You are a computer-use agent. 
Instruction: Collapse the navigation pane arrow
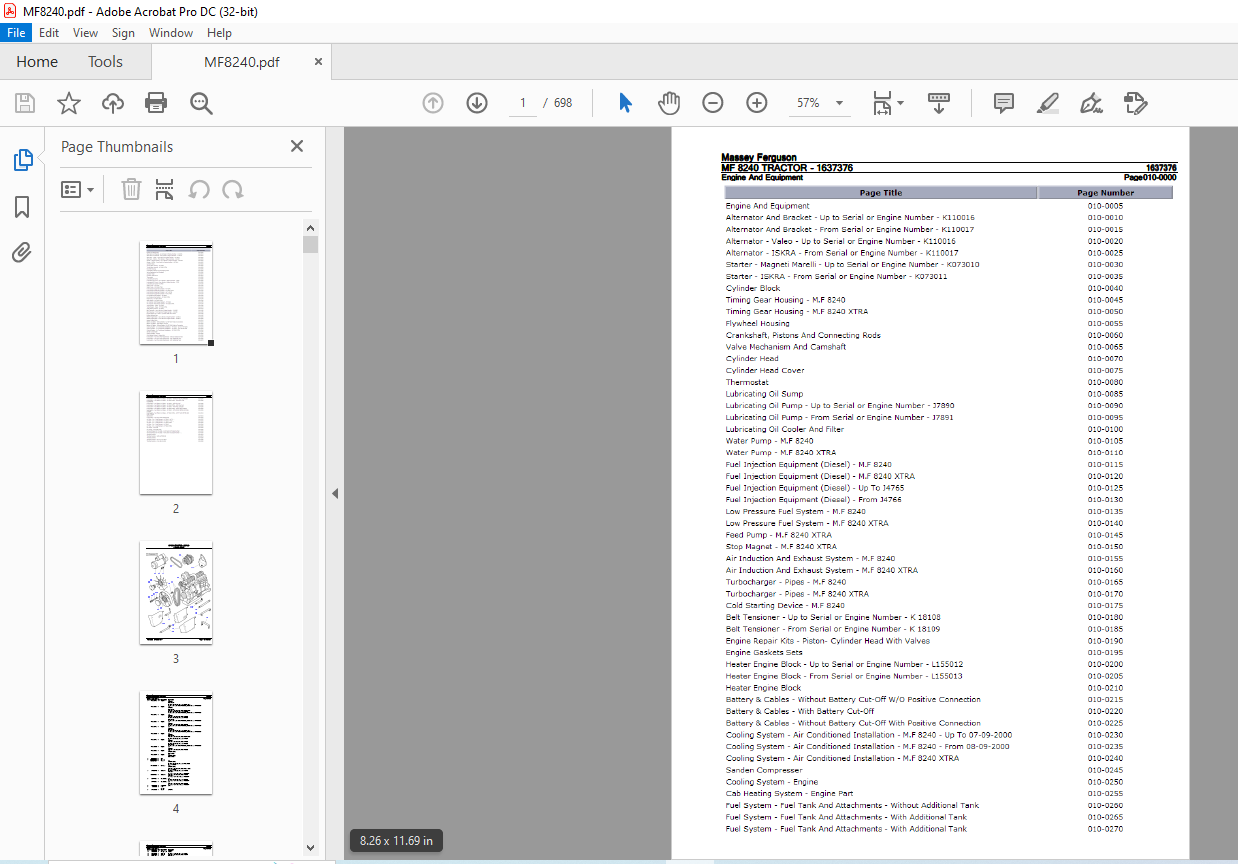(335, 493)
